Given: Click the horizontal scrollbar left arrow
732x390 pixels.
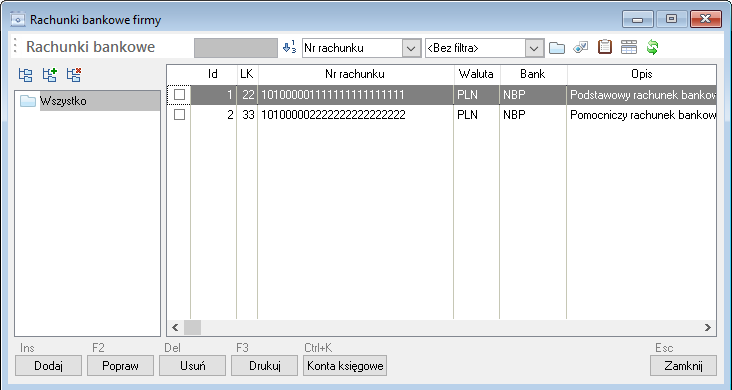Looking at the screenshot, I should 175,327.
